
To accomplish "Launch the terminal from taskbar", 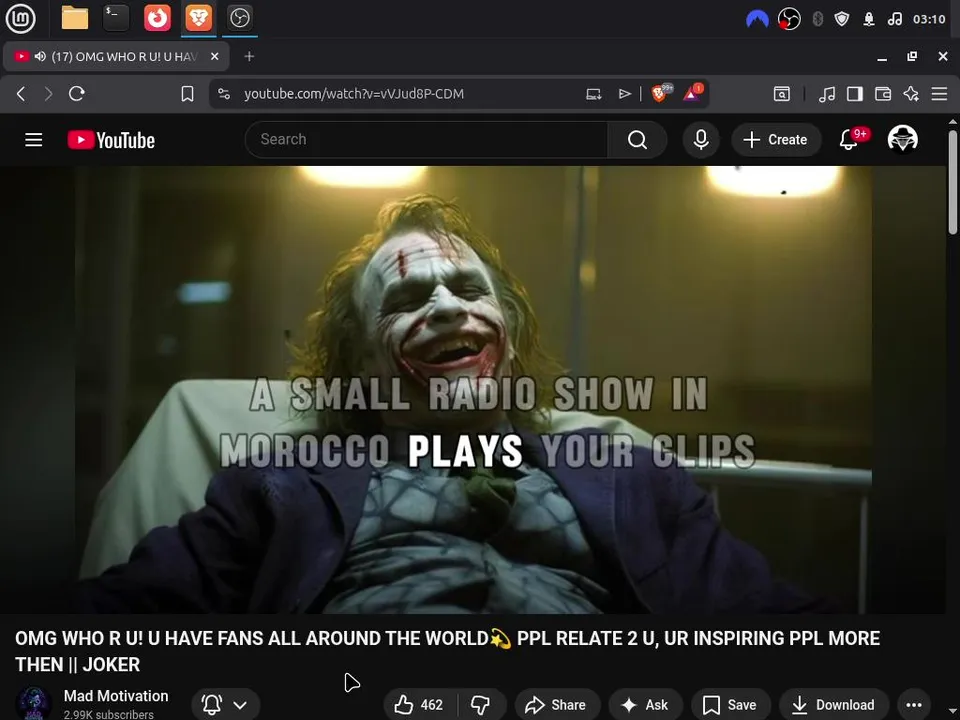I will click(116, 18).
